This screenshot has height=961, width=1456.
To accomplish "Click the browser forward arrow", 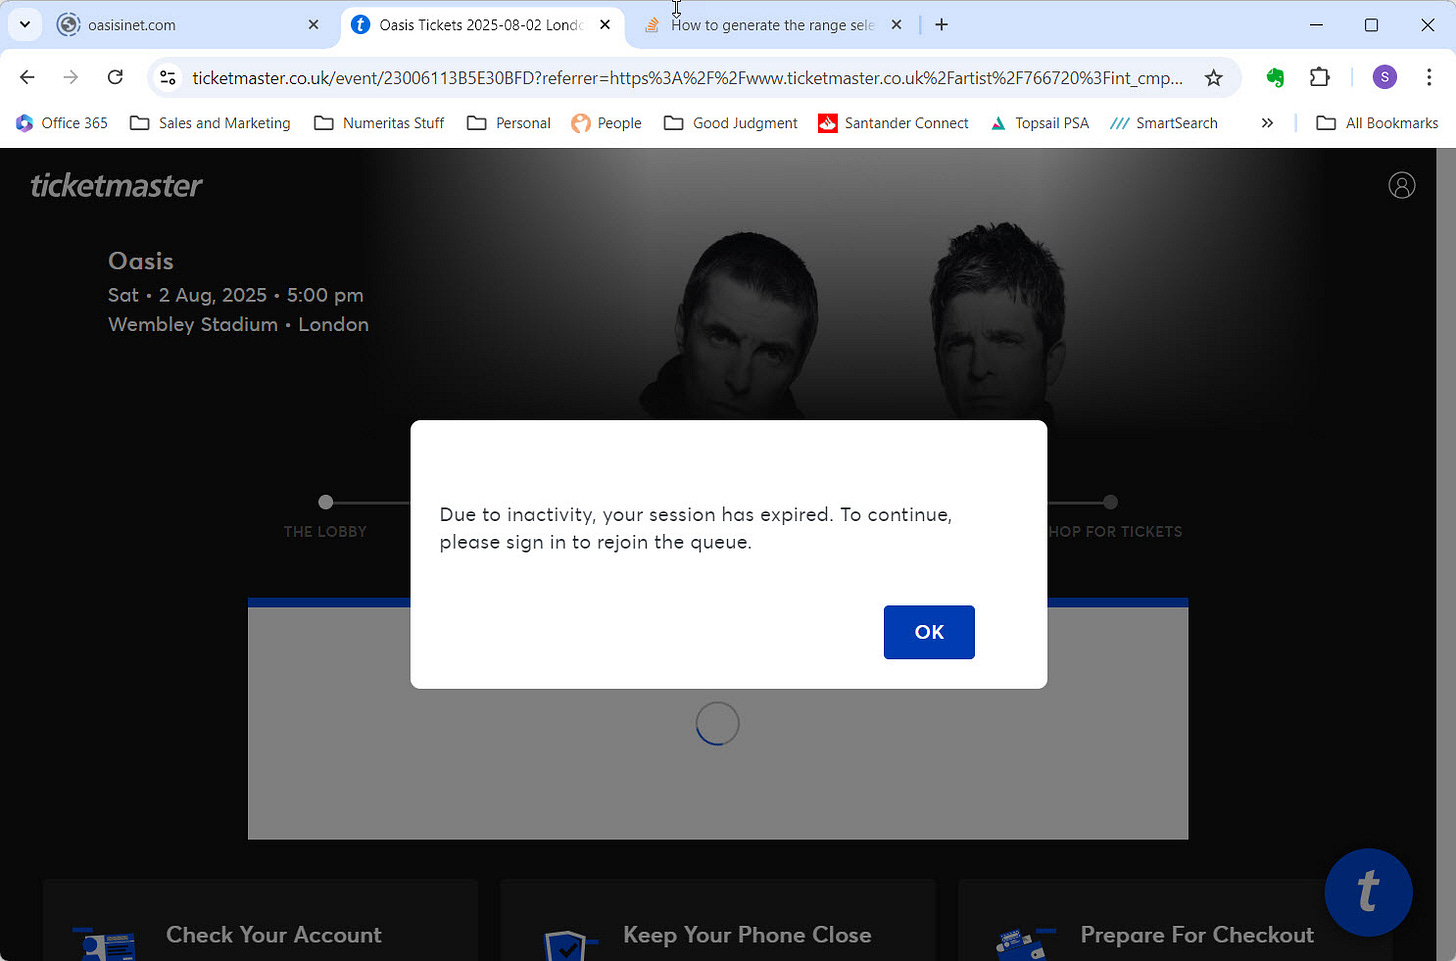I will 71,77.
